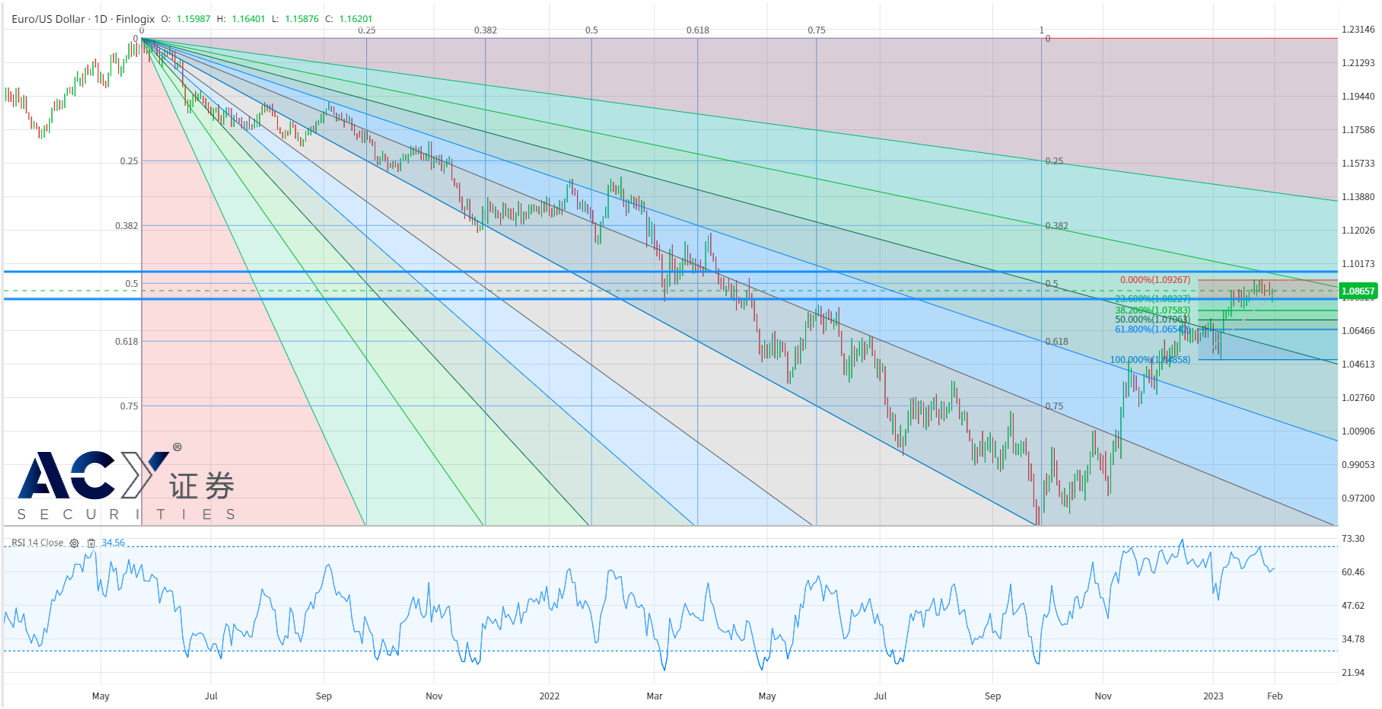This screenshot has height=709, width=1382.
Task: Click the 0.75 label atop the Fib fan
Action: (816, 31)
